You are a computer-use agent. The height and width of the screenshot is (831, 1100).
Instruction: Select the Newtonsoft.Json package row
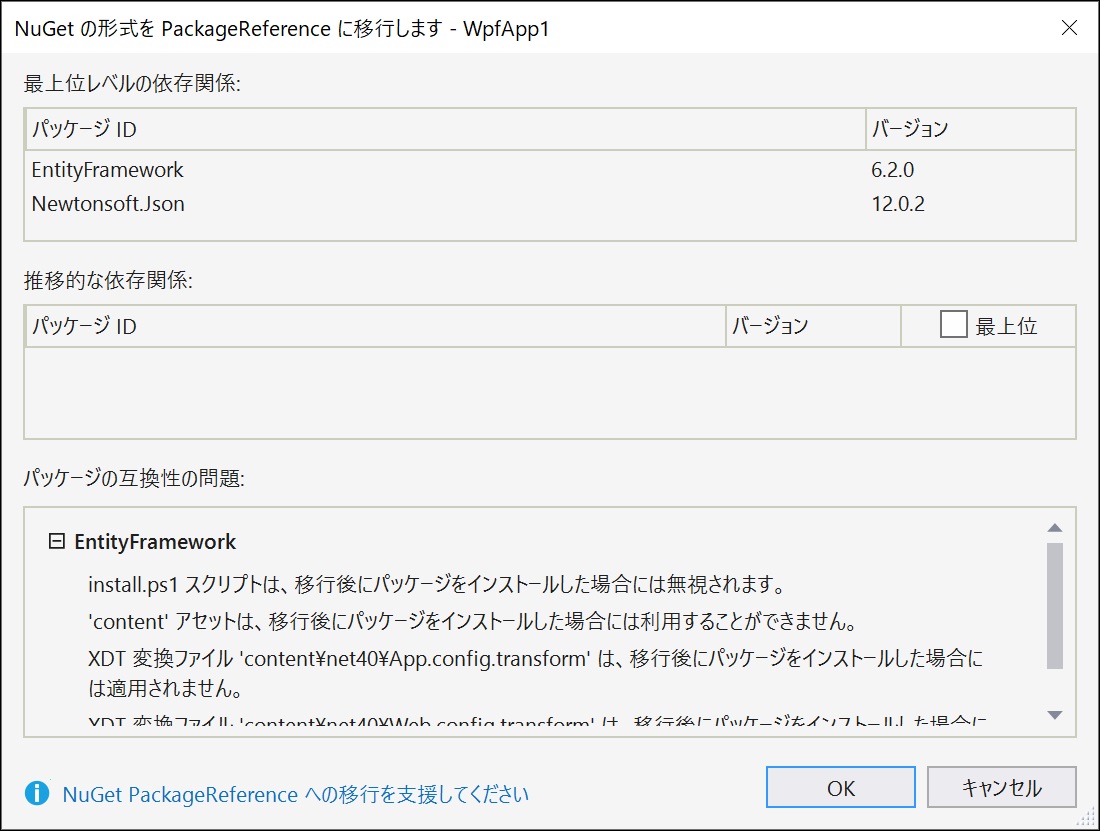pos(550,203)
